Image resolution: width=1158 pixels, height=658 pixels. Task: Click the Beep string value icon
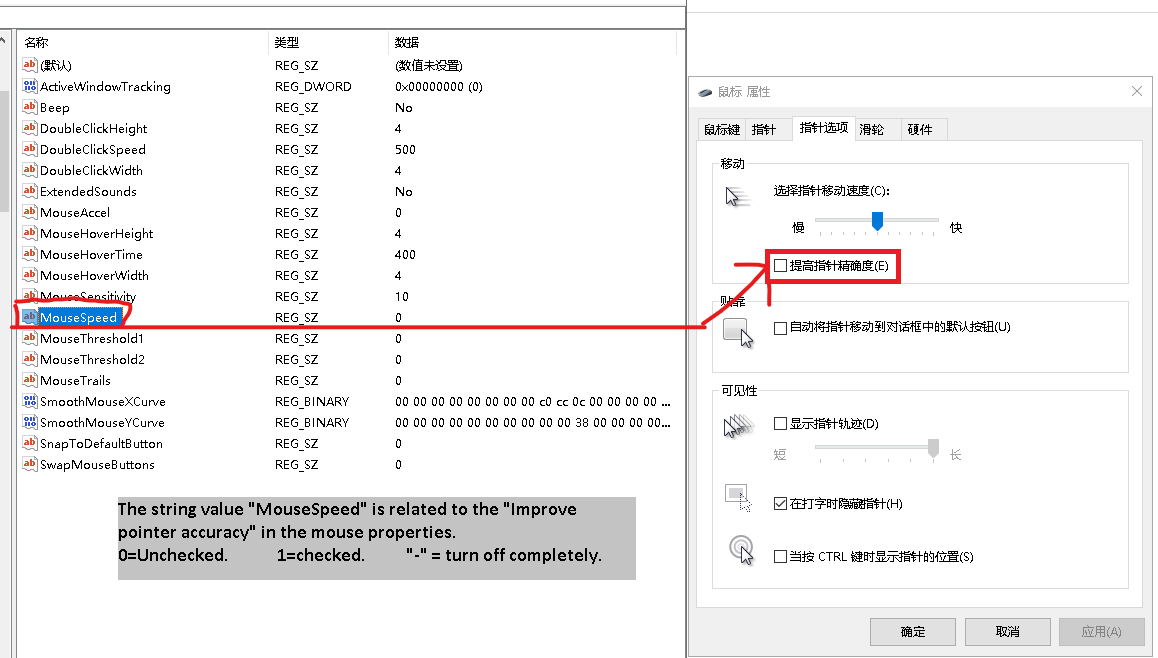29,108
